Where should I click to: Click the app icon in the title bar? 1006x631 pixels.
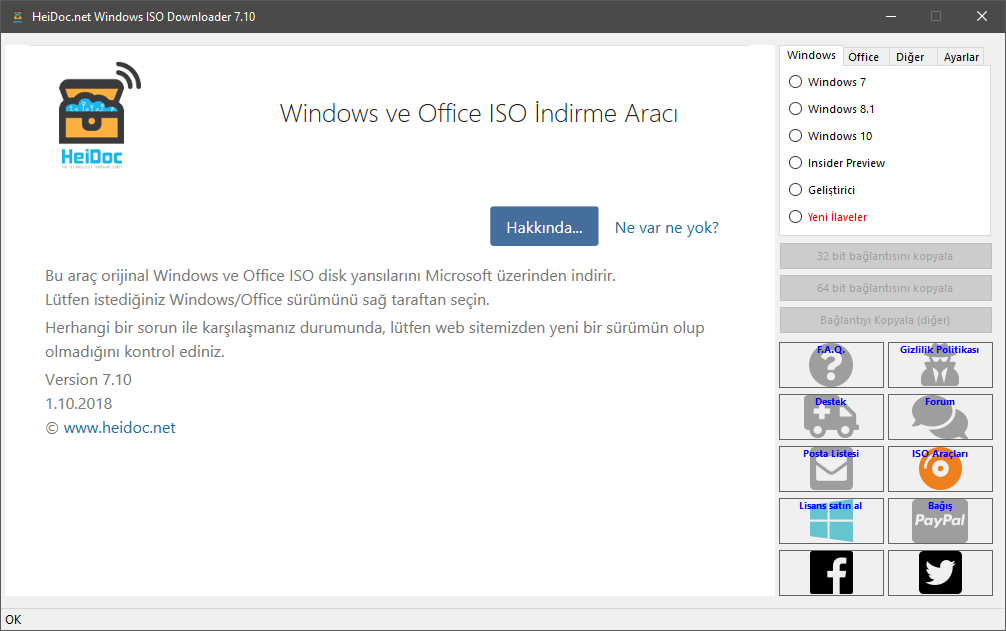point(17,17)
